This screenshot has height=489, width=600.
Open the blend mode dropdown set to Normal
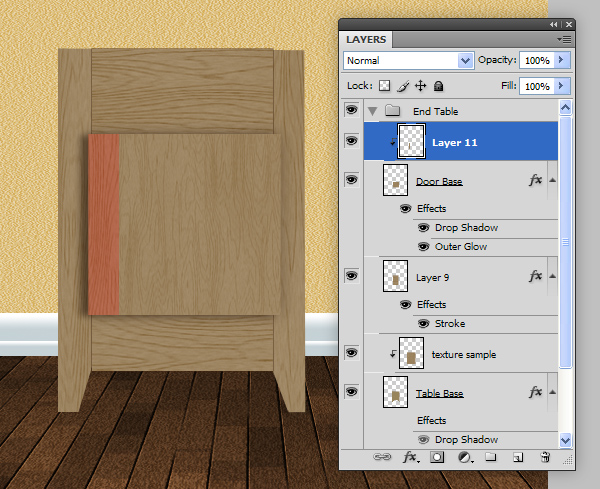coord(407,61)
